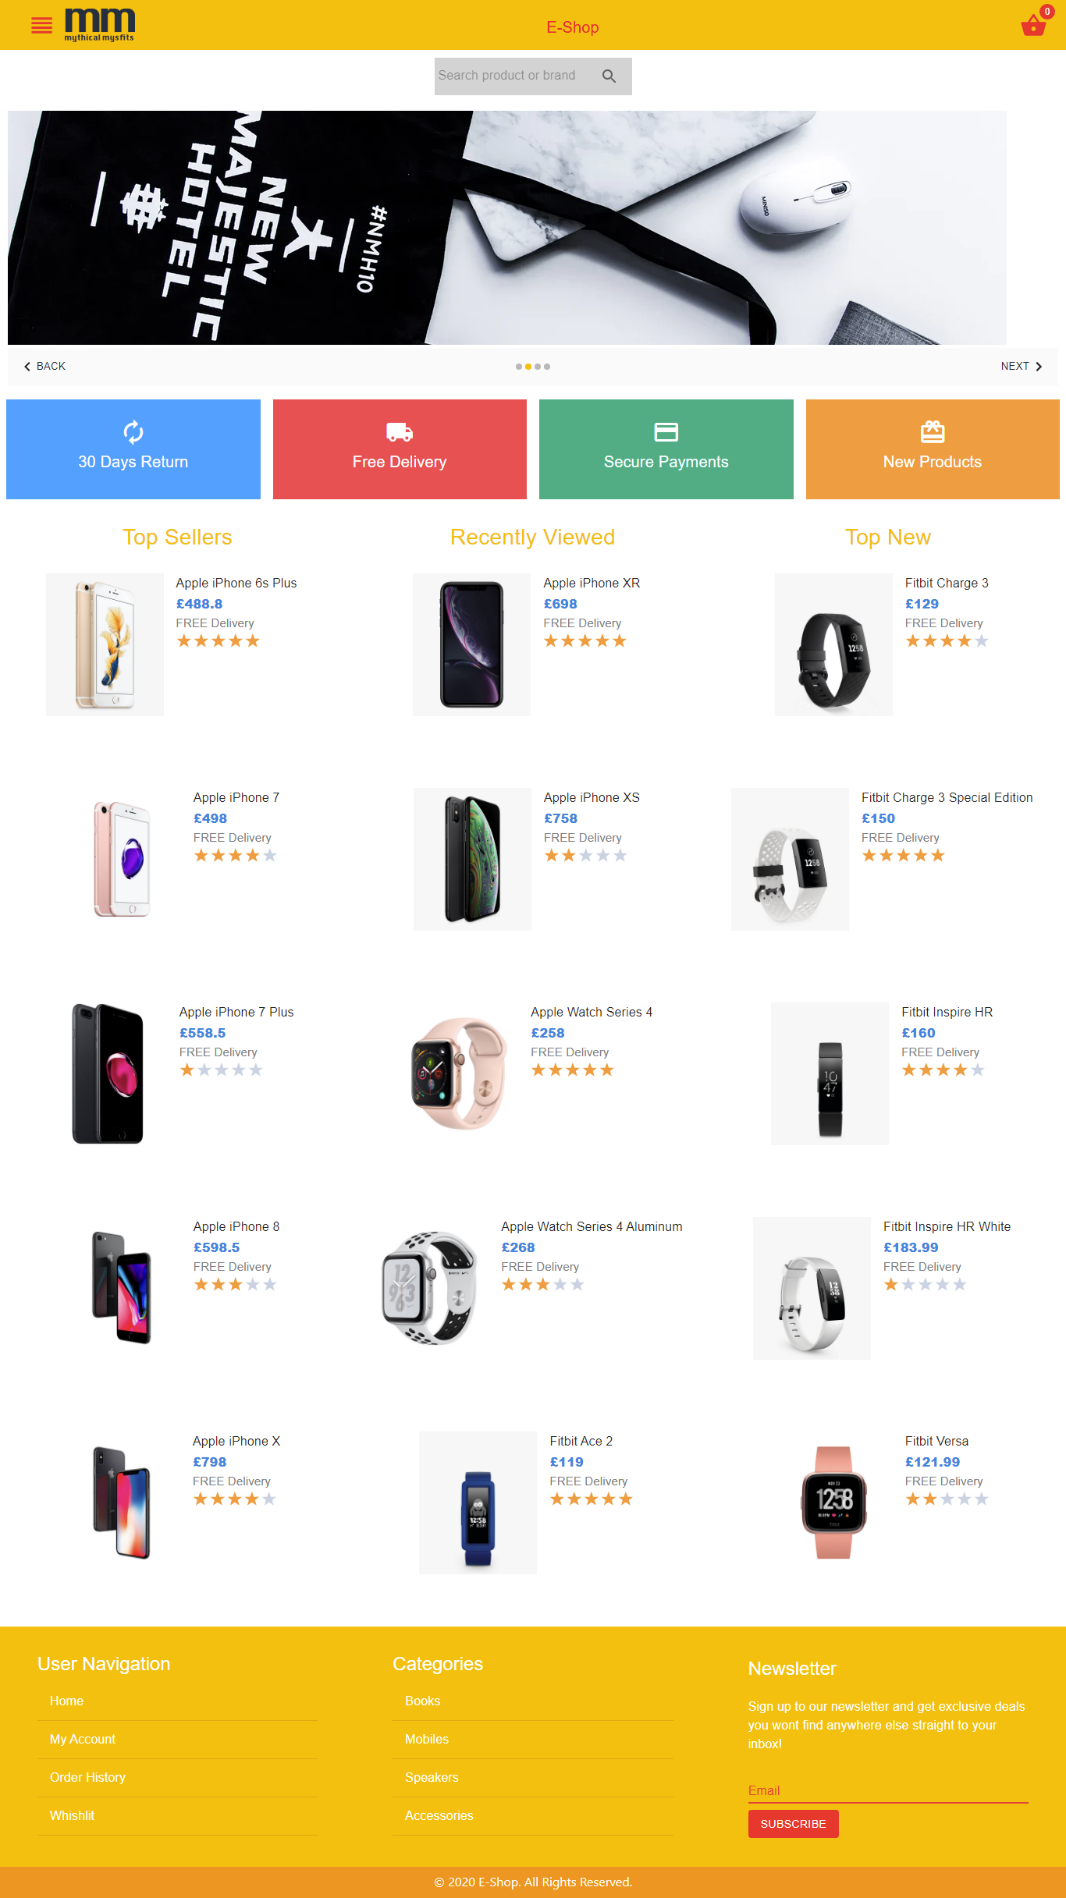Open the Mobiles category link
The height and width of the screenshot is (1898, 1066).
click(x=427, y=1739)
